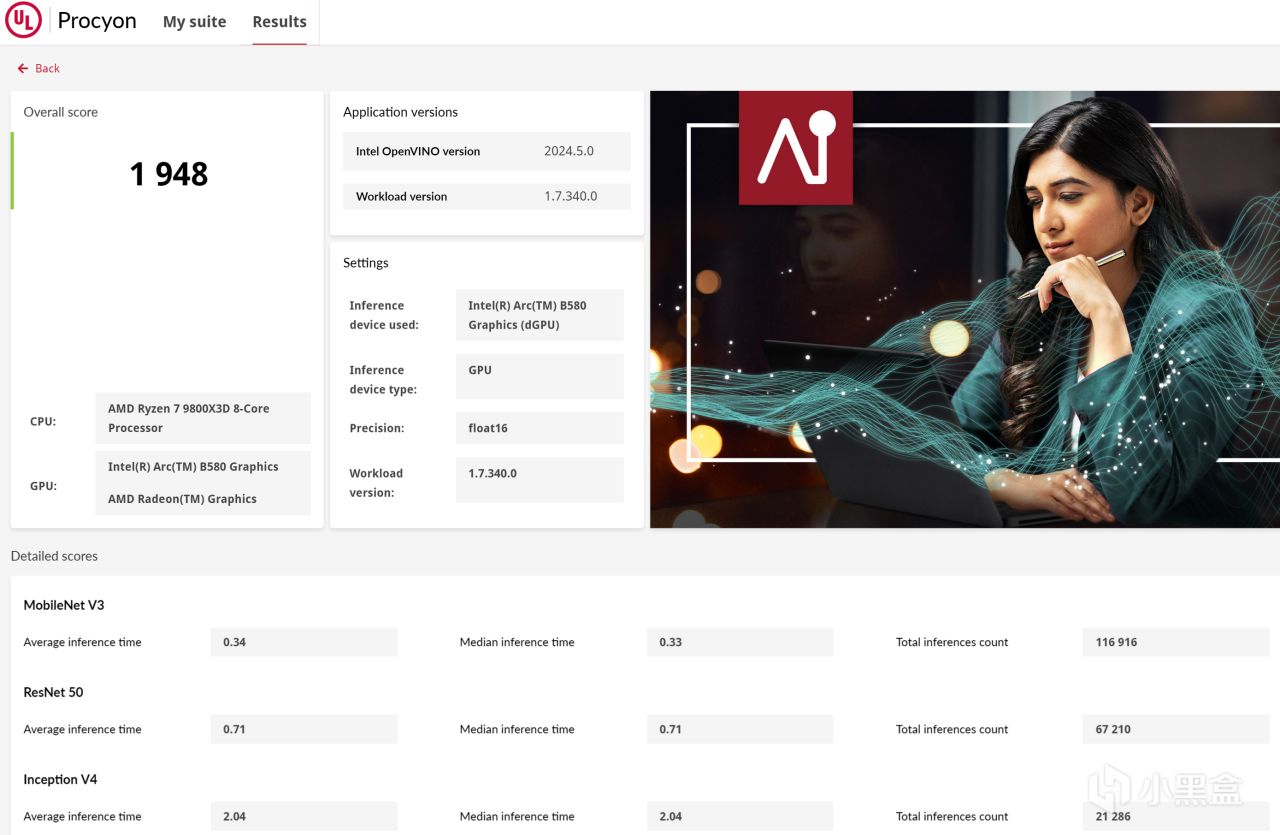Open the My suite tab
1280x835 pixels.
194,21
